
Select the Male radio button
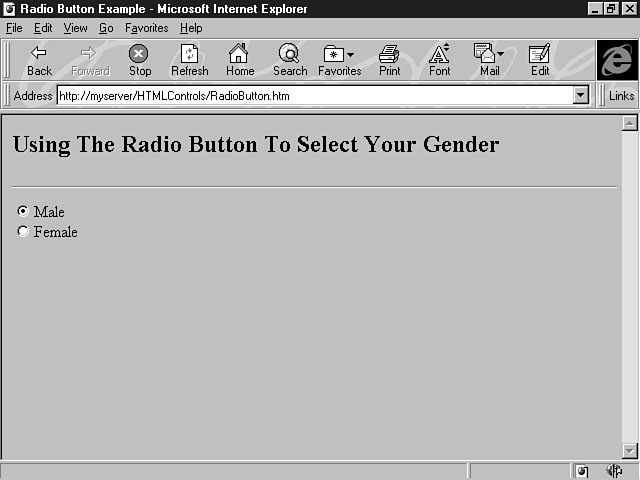[x=23, y=211]
